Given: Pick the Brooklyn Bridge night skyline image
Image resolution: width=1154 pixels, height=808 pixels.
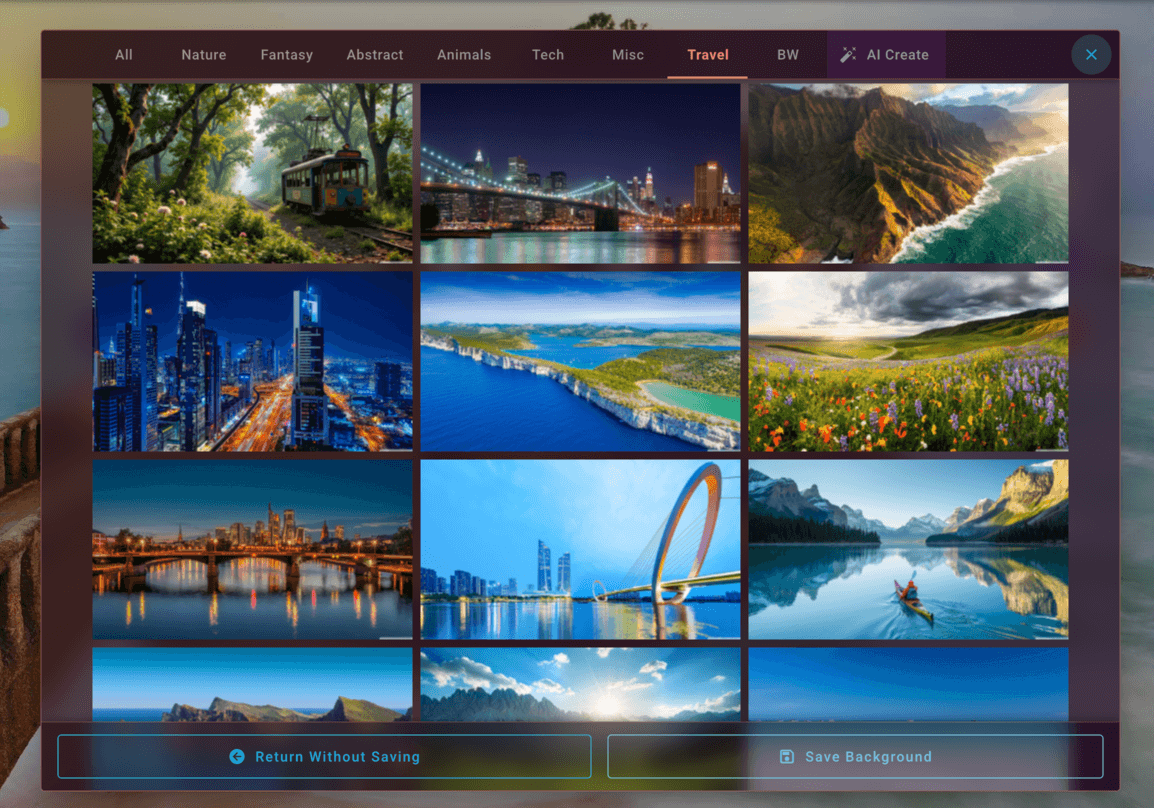Looking at the screenshot, I should click(580, 173).
